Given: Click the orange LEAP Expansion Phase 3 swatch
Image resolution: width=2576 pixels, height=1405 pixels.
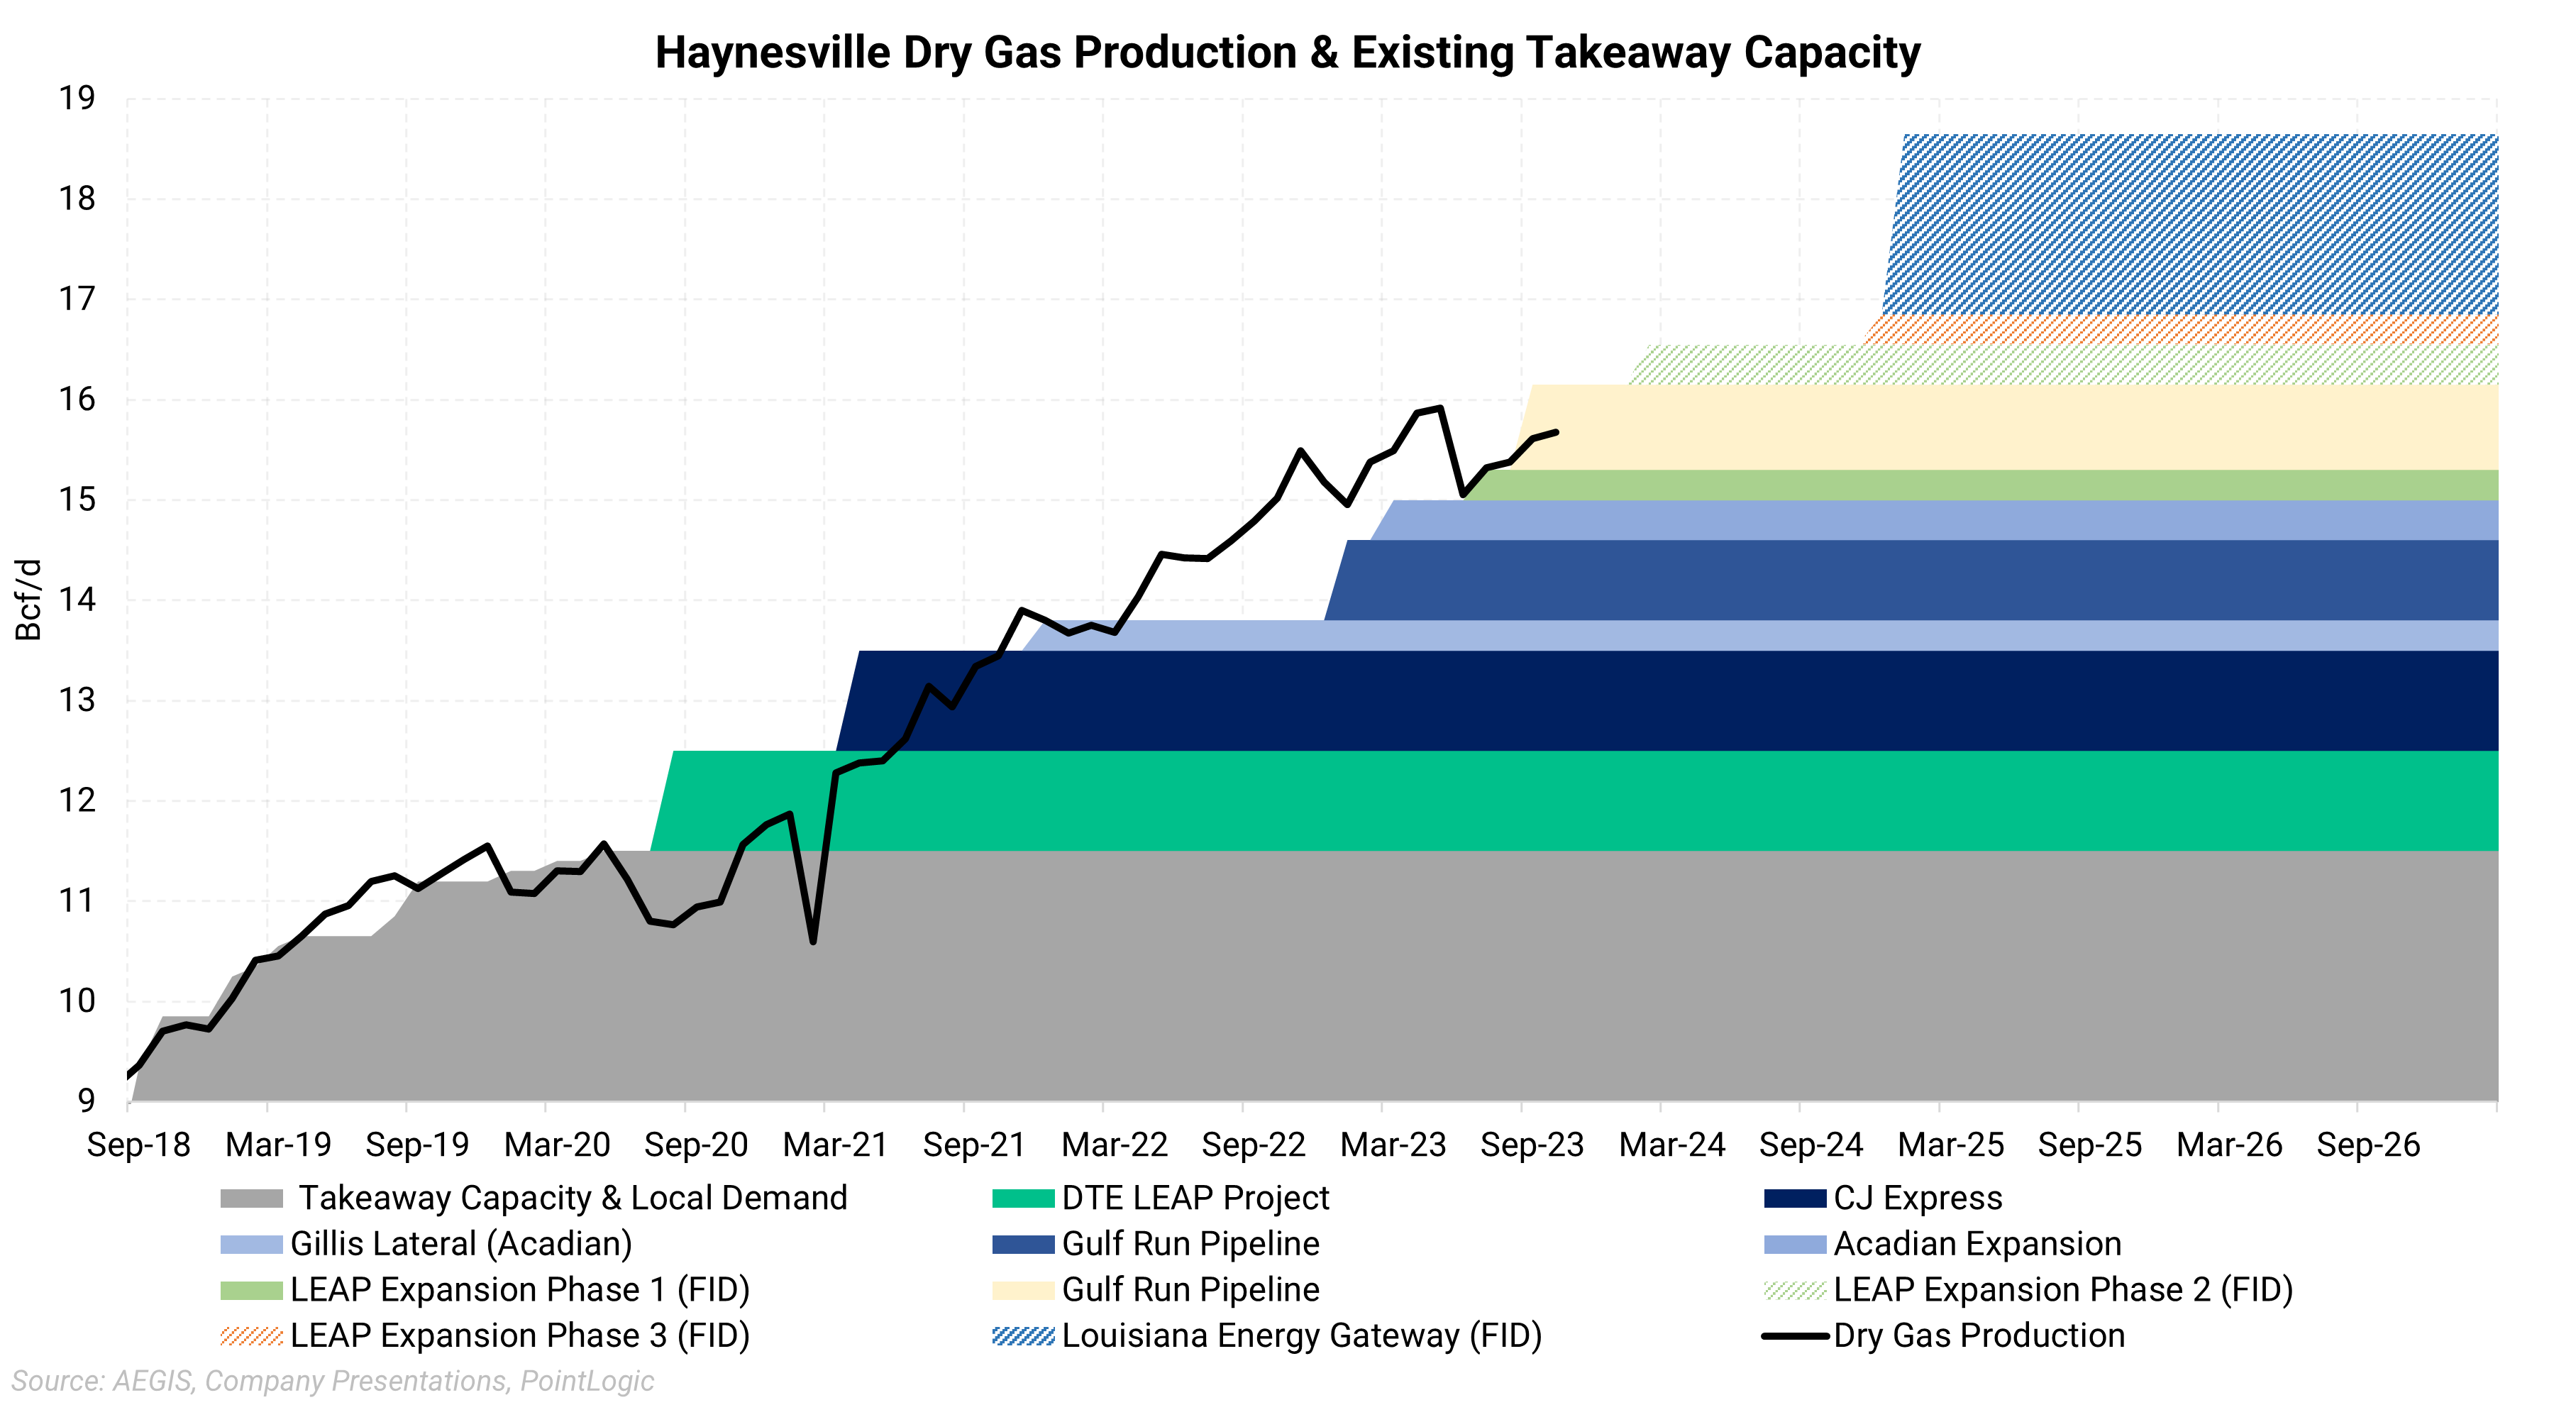Looking at the screenshot, I should click(252, 1336).
